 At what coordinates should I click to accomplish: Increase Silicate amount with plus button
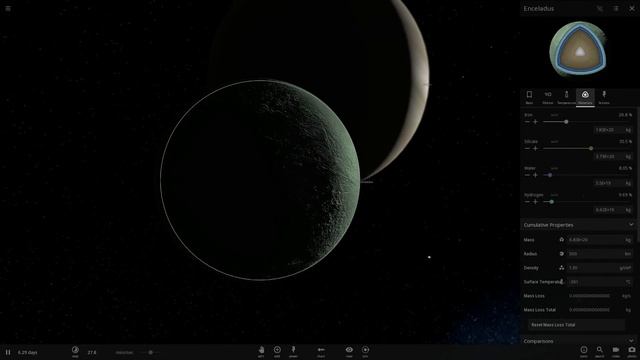coord(535,149)
